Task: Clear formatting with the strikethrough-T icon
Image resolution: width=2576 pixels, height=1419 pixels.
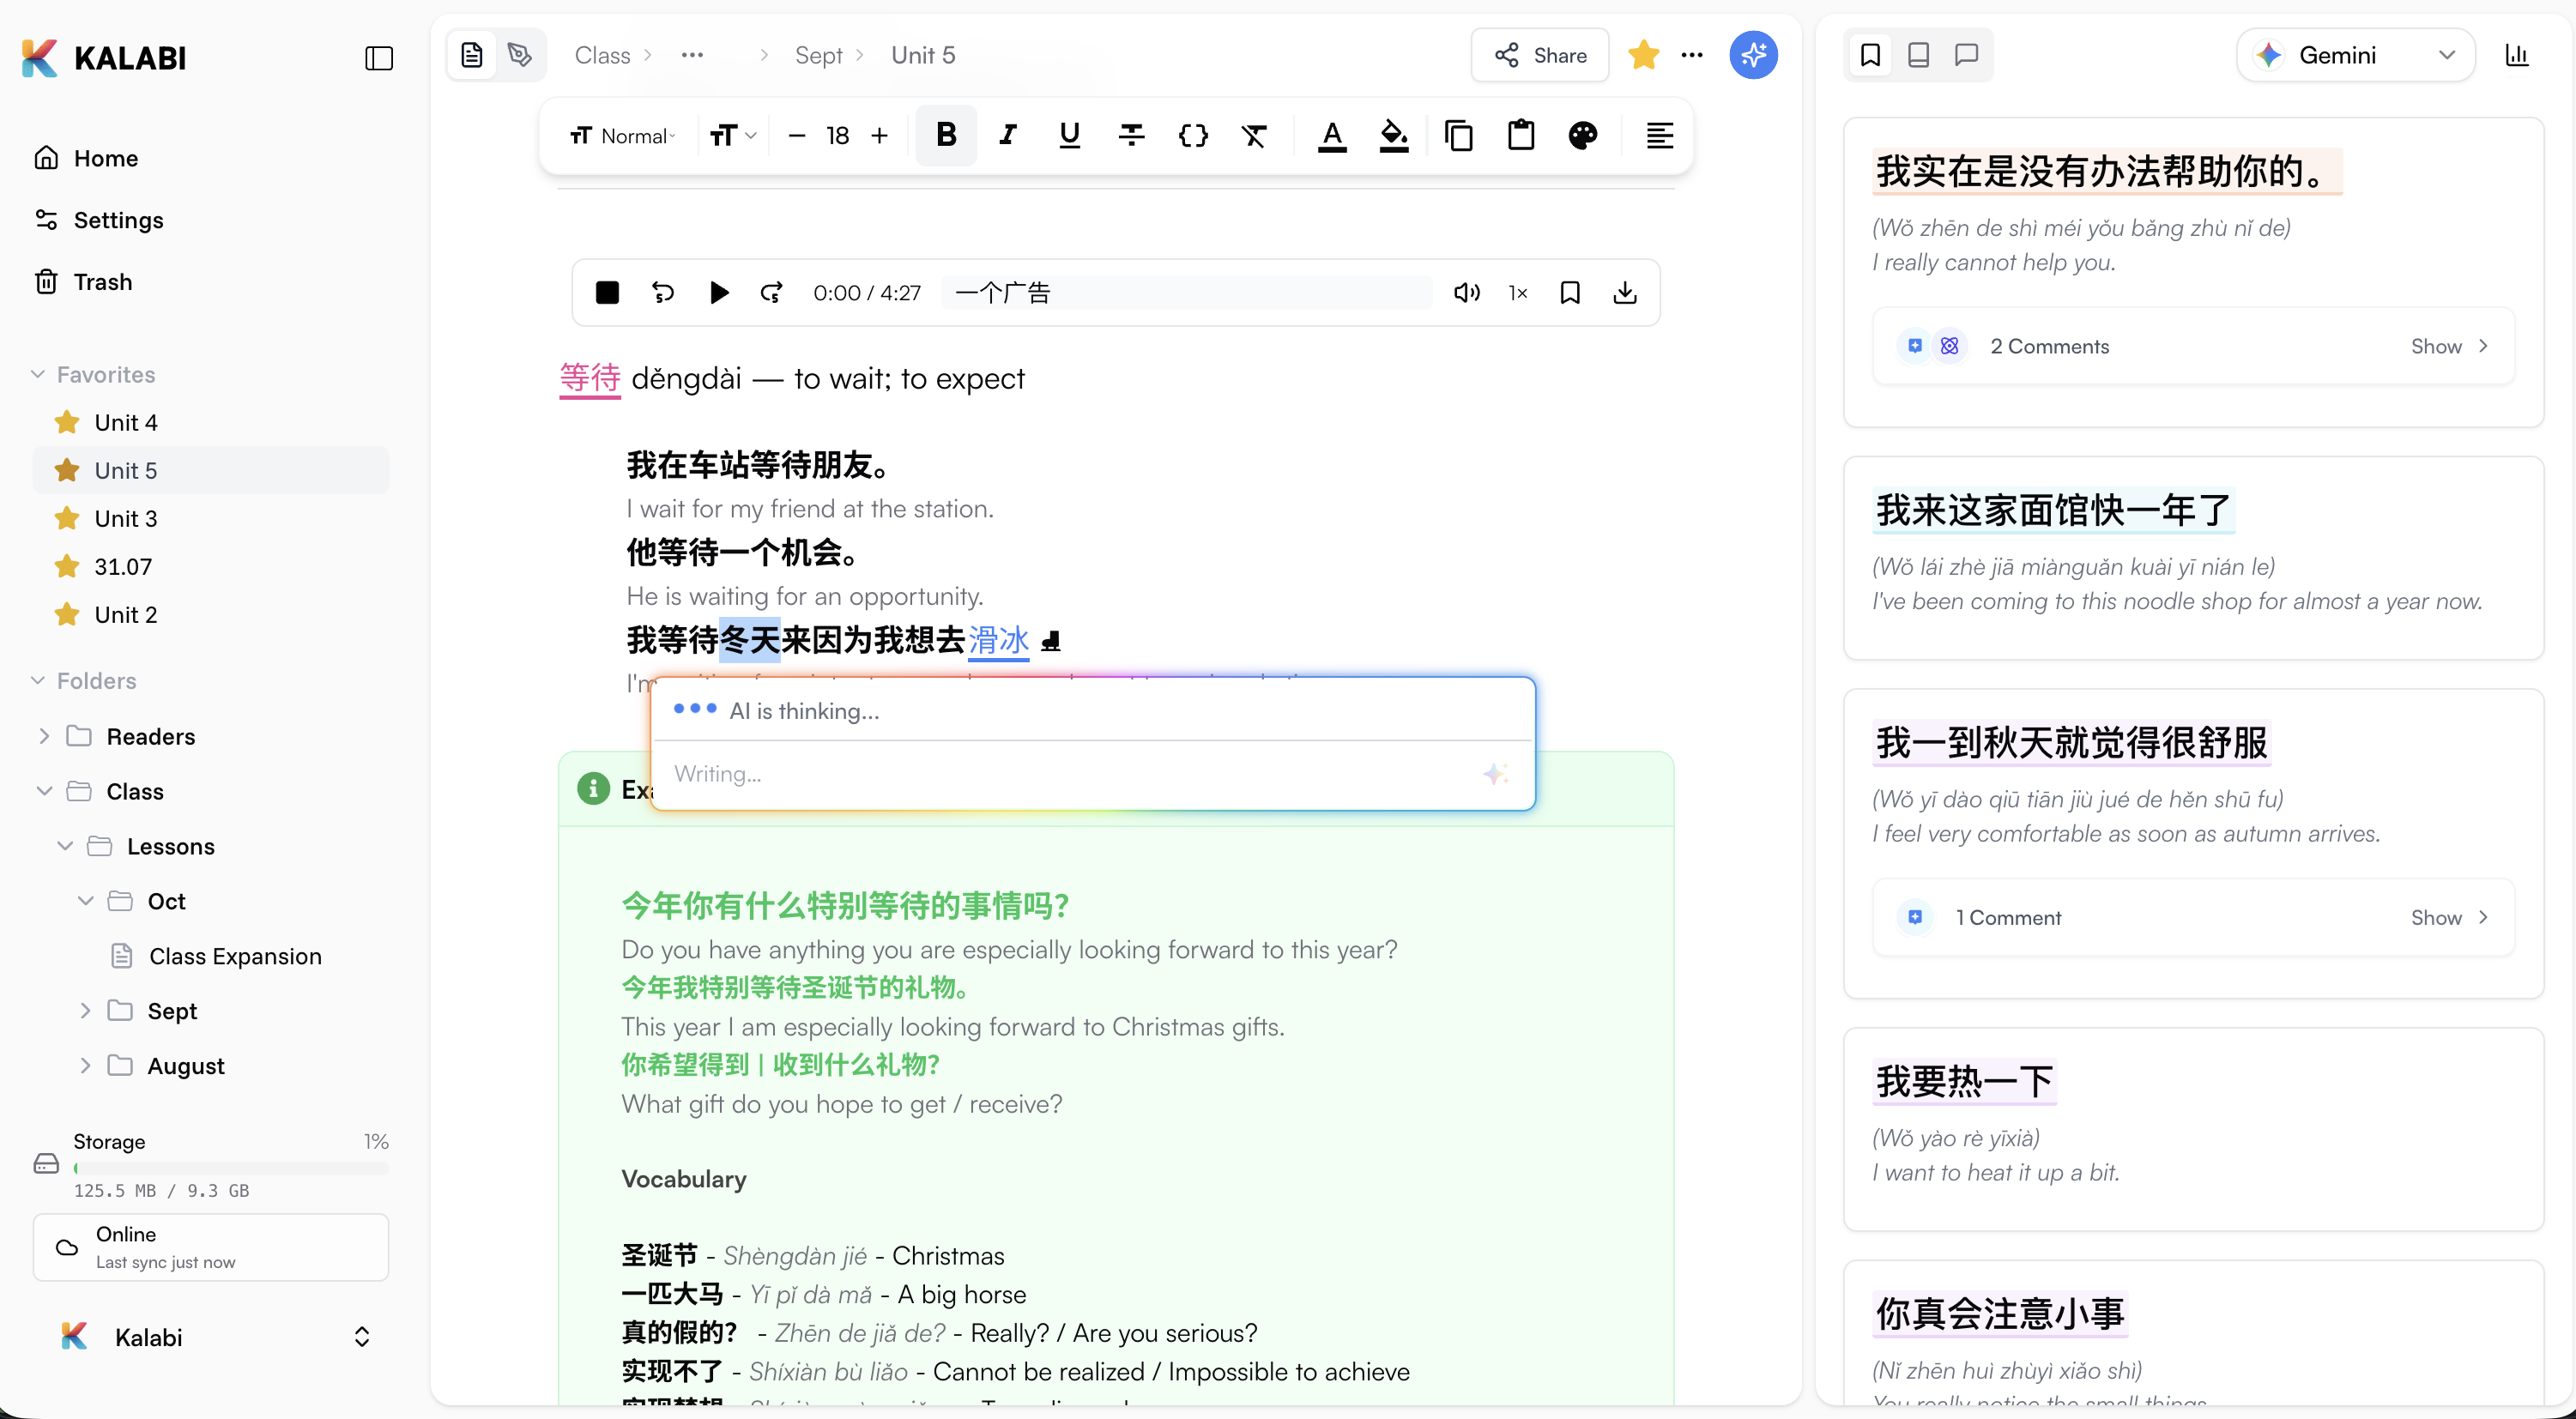Action: (x=1254, y=135)
